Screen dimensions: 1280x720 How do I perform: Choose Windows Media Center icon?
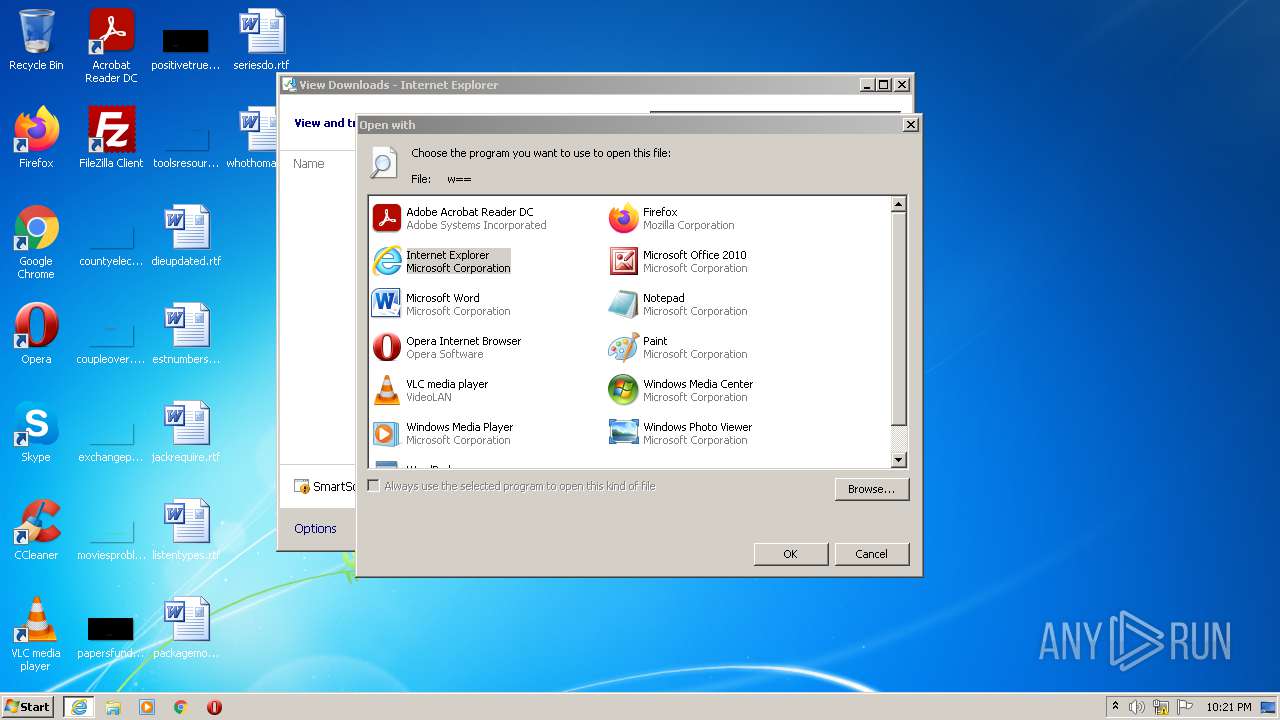click(623, 390)
